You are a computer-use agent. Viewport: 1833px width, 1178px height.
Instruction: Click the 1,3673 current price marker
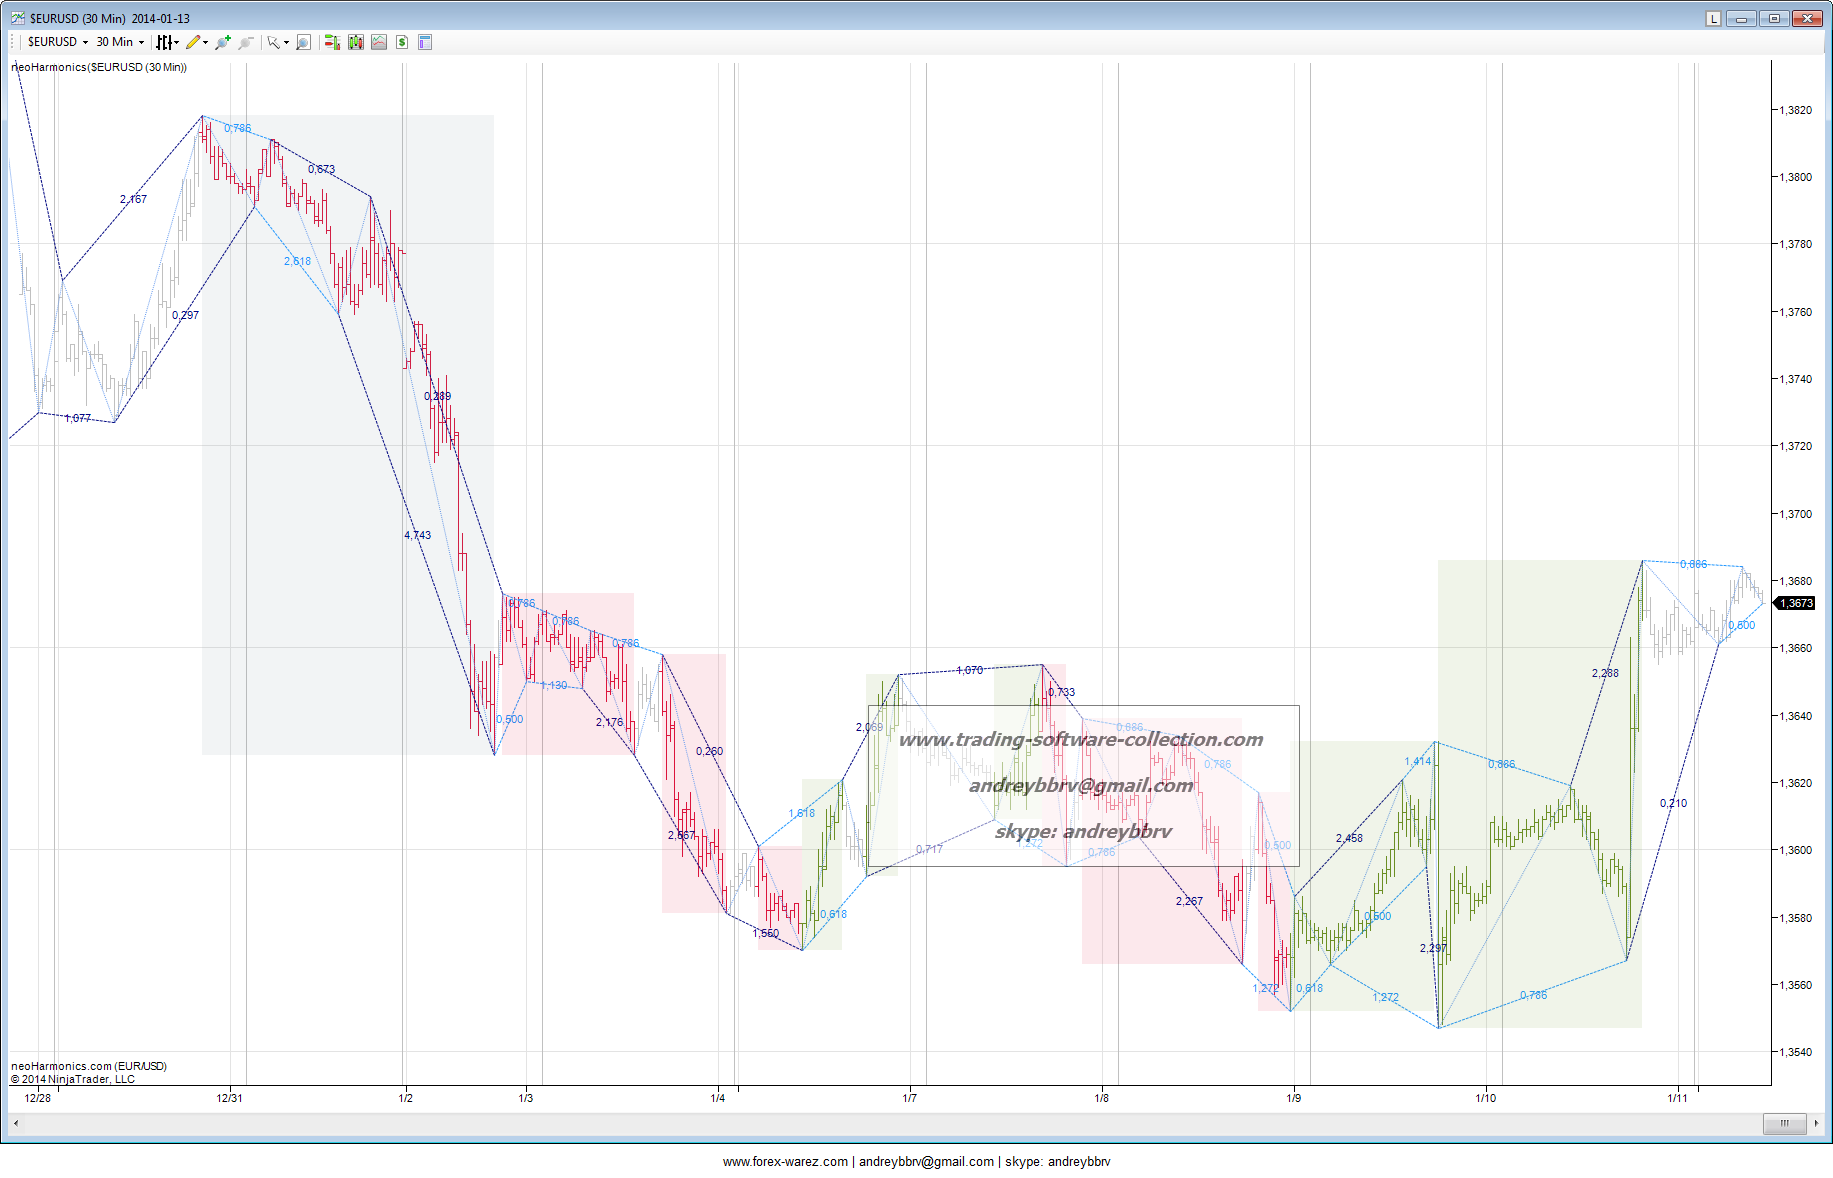(1796, 603)
